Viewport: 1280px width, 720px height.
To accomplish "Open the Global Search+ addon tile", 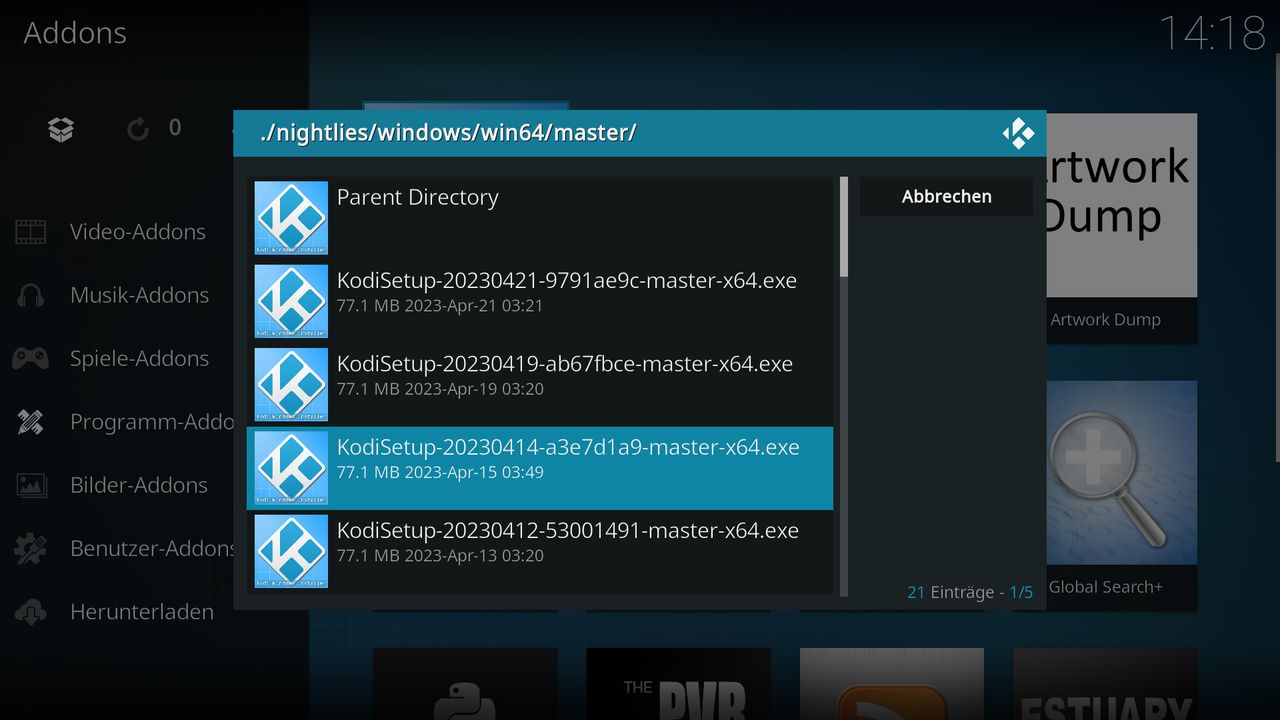I will click(x=1121, y=495).
